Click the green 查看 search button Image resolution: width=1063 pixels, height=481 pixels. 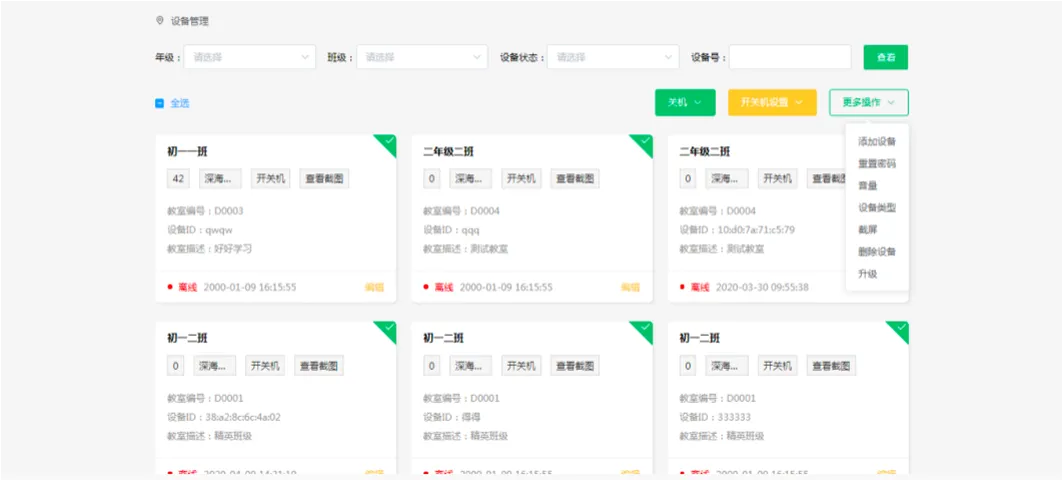click(885, 58)
